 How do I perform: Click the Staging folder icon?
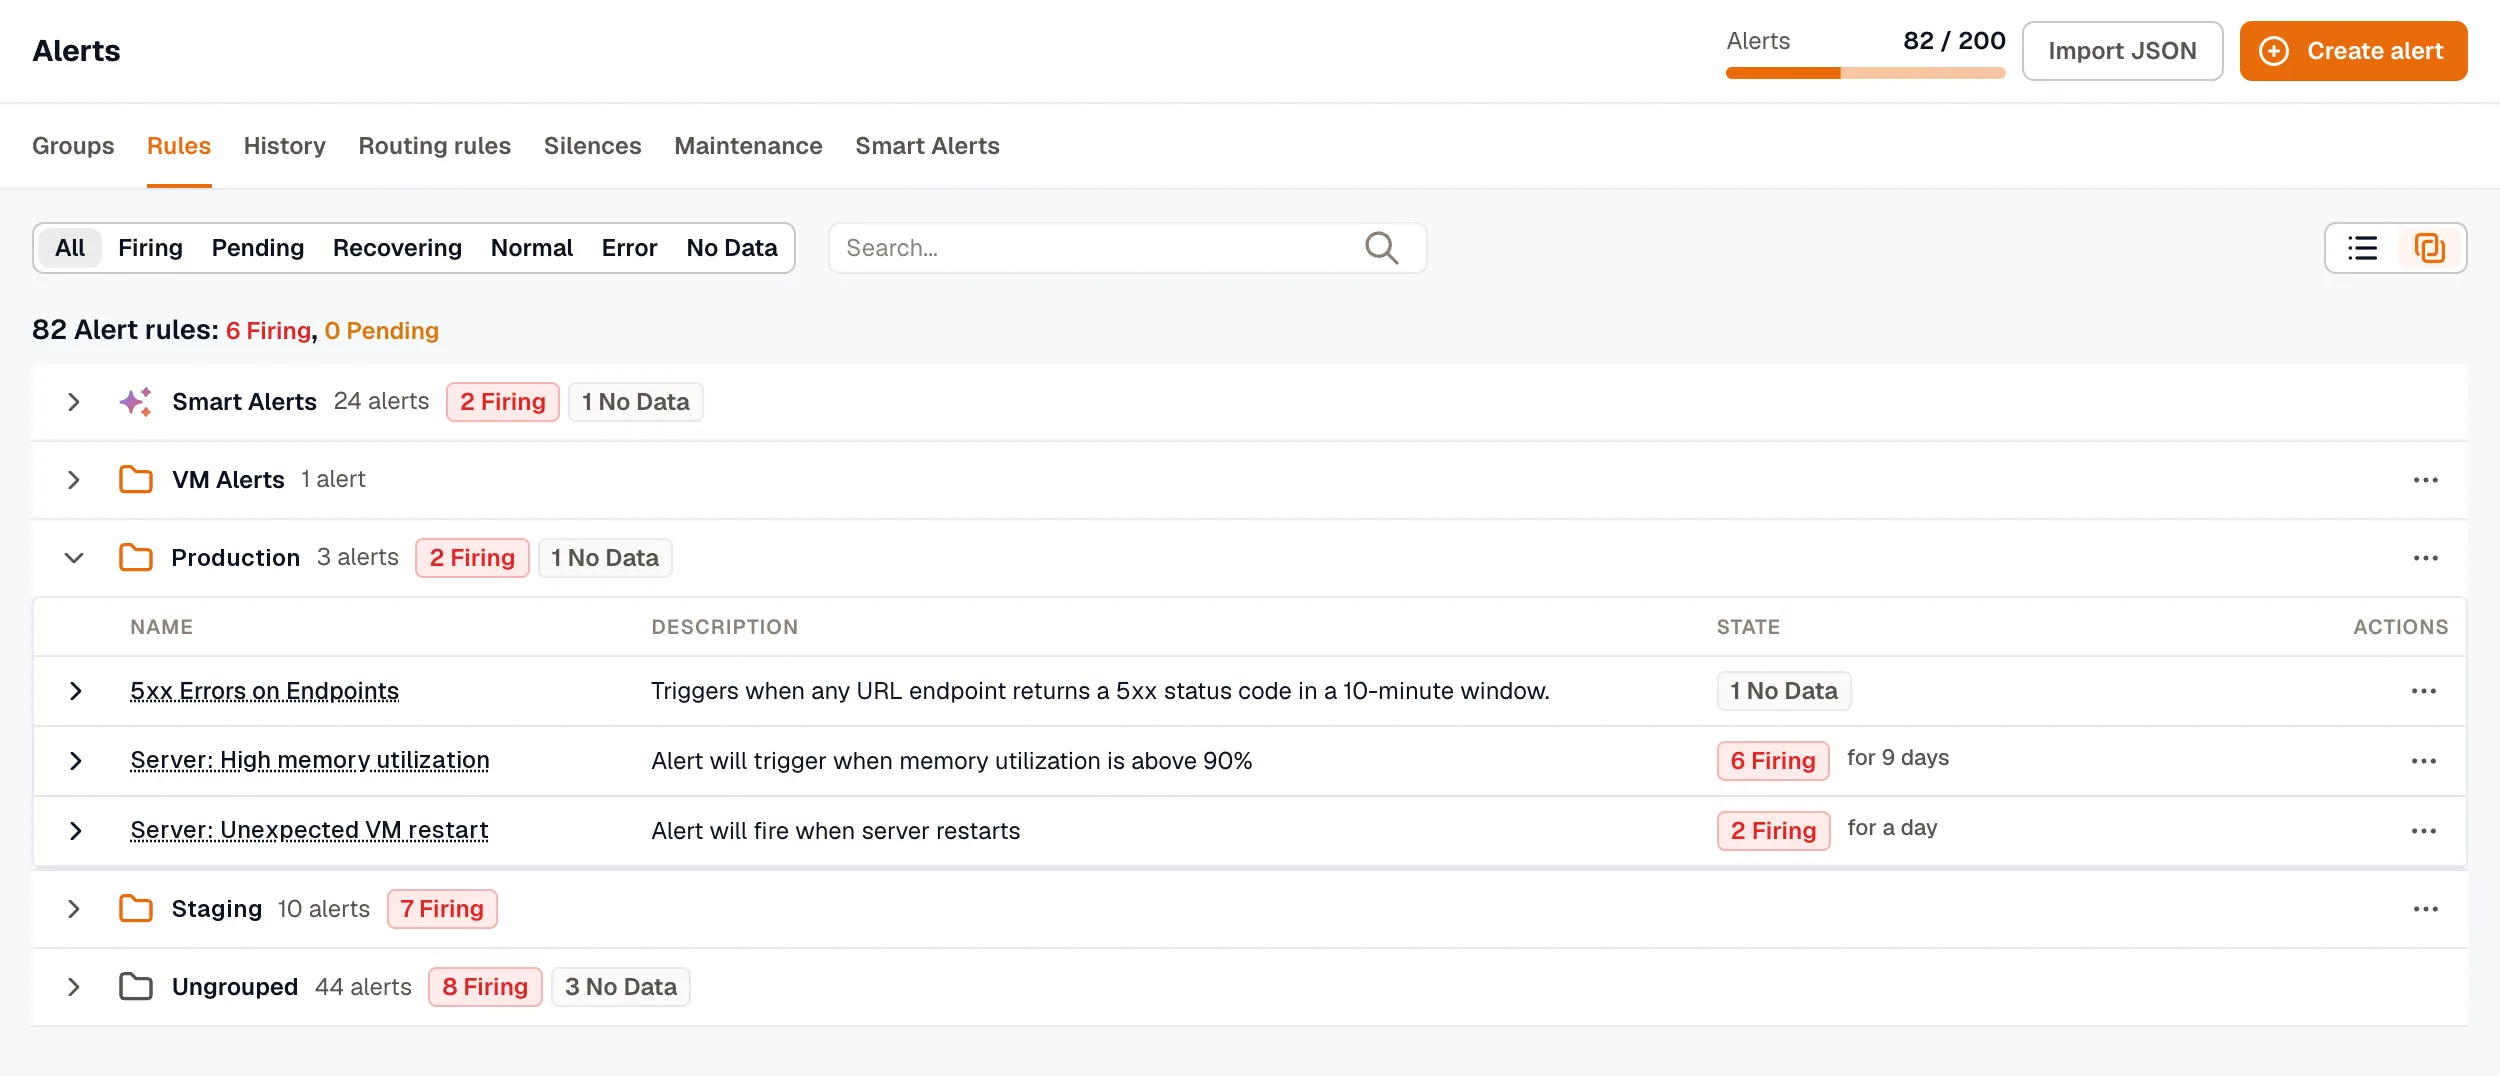(136, 909)
